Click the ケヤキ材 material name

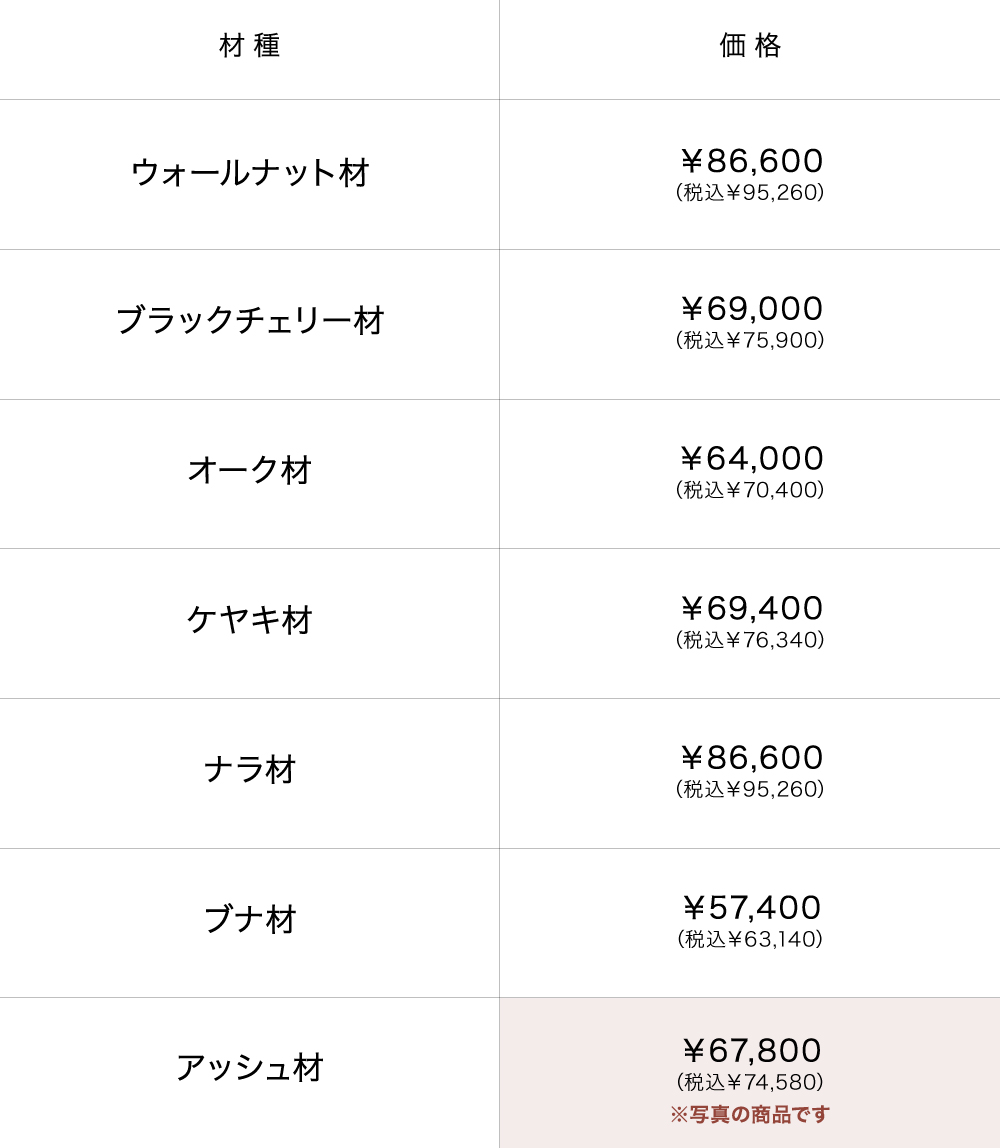[250, 620]
